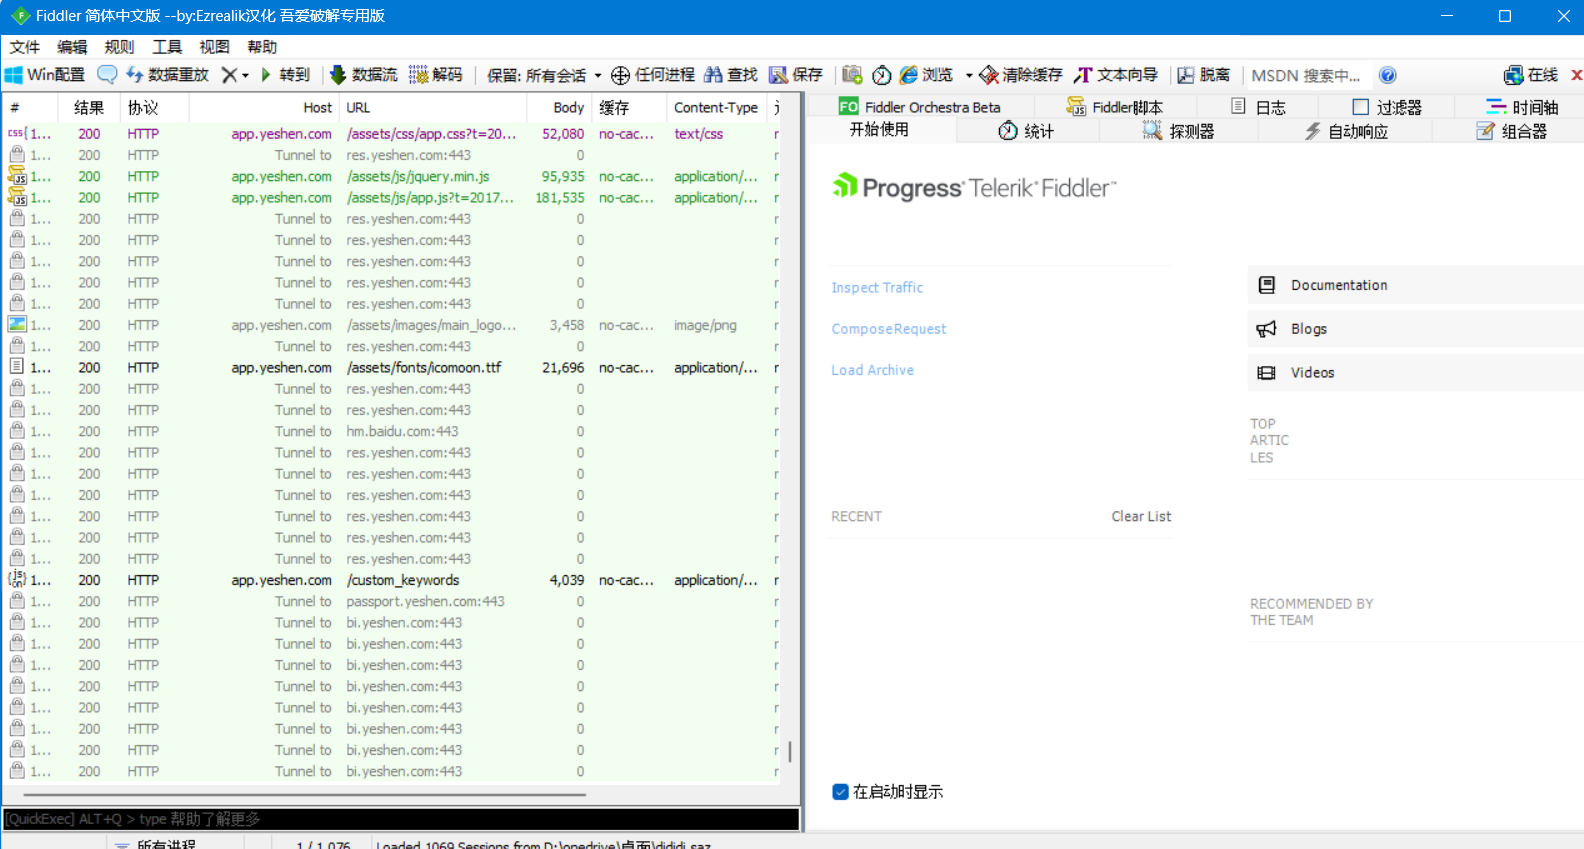The image size is (1584, 849).
Task: Sort sessions by Host column header
Action: pyautogui.click(x=264, y=107)
